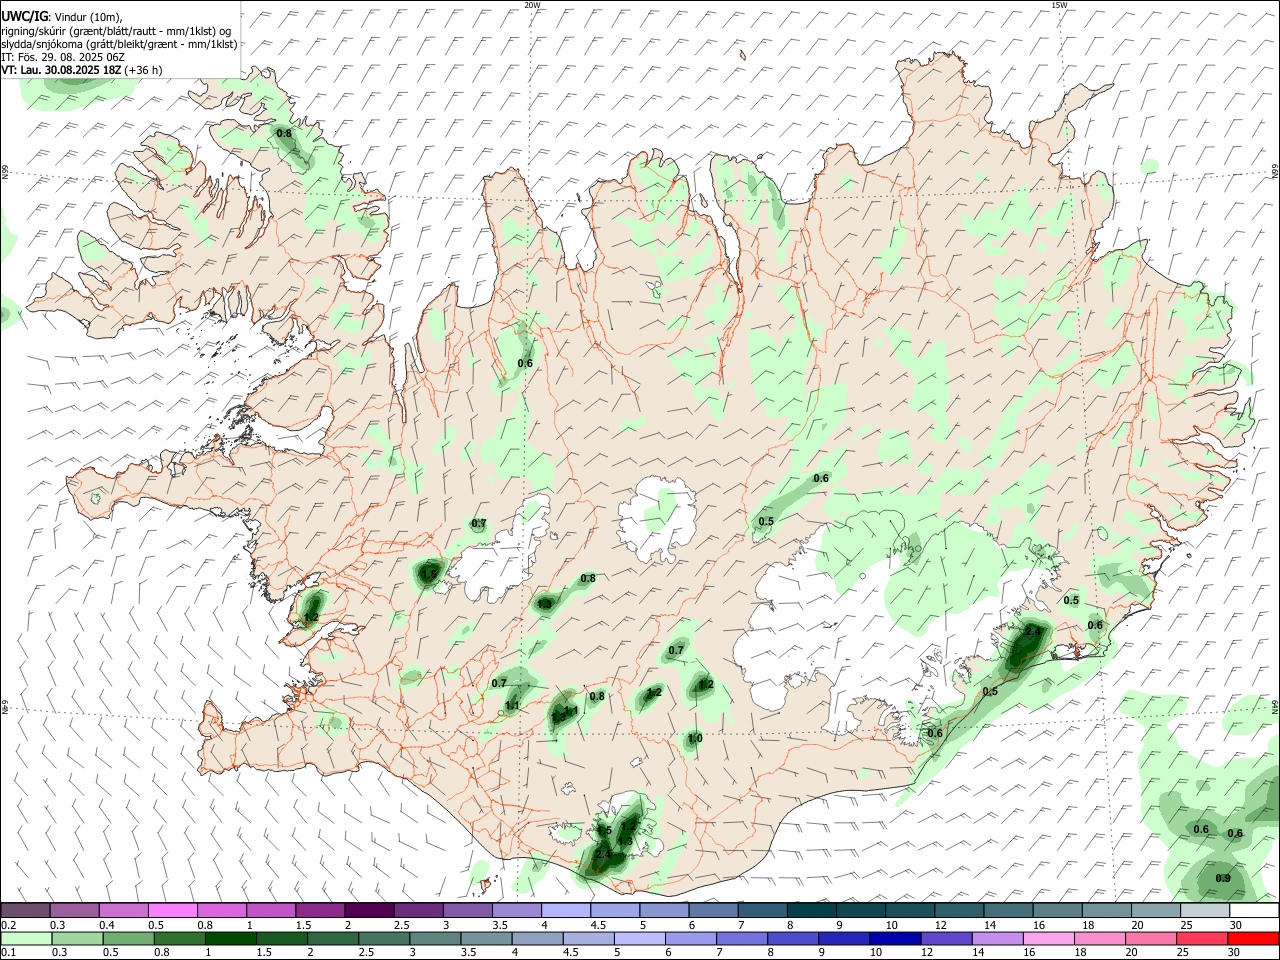Click the navy blue swatch between 10 and 12, lower legend row
1280x960 pixels.
894,938
